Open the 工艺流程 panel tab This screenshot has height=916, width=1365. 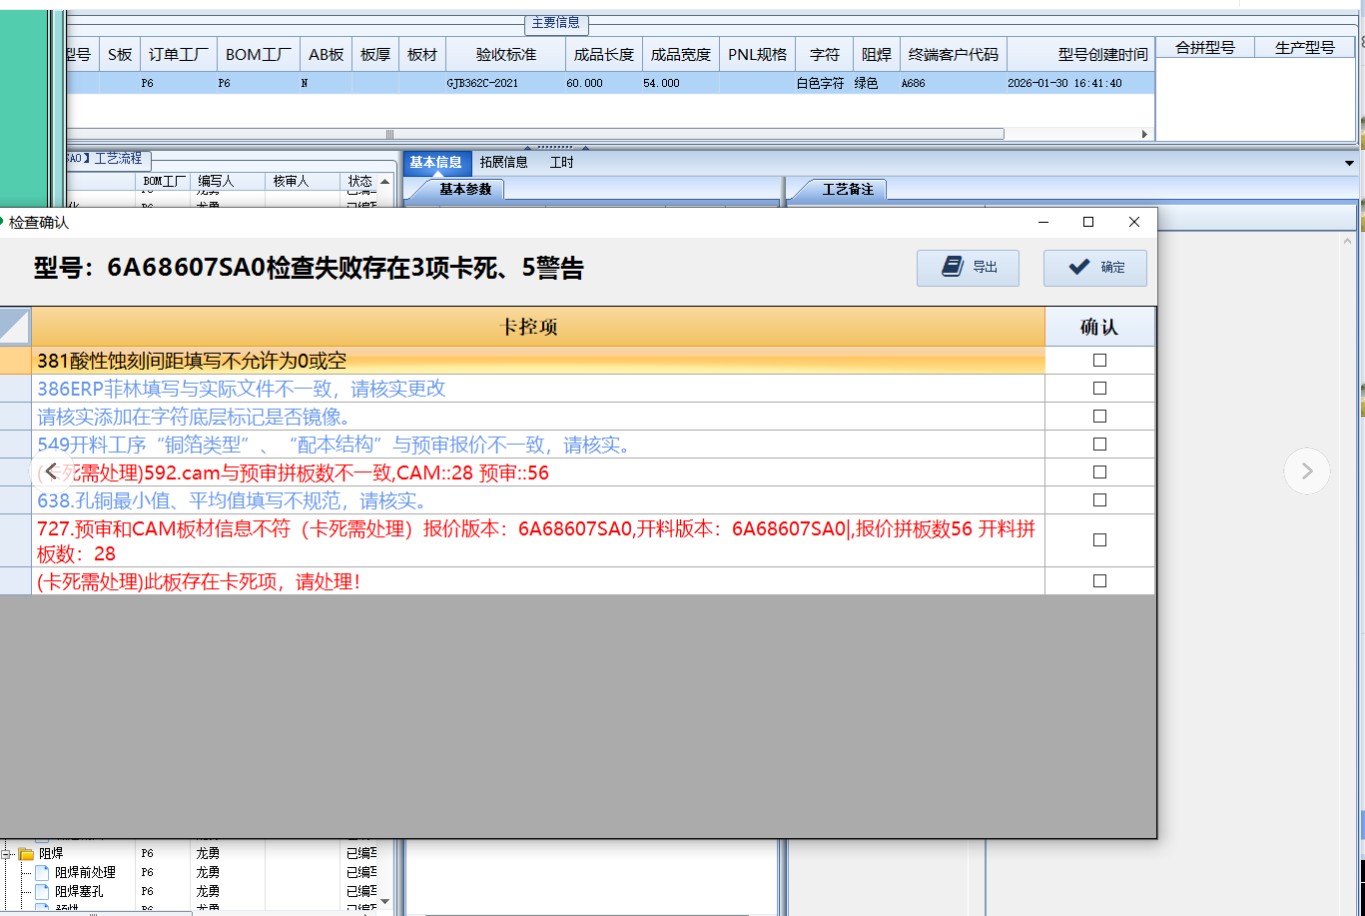coord(108,159)
